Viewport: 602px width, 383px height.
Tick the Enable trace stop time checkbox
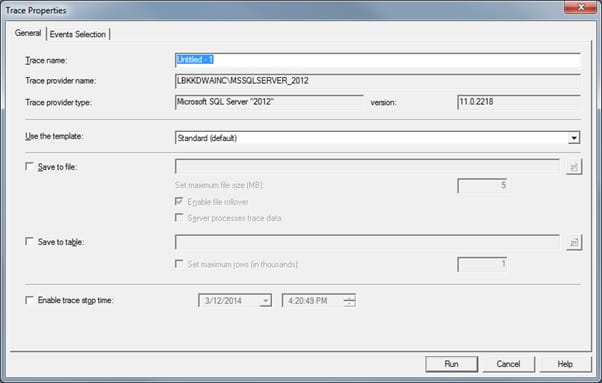29,300
